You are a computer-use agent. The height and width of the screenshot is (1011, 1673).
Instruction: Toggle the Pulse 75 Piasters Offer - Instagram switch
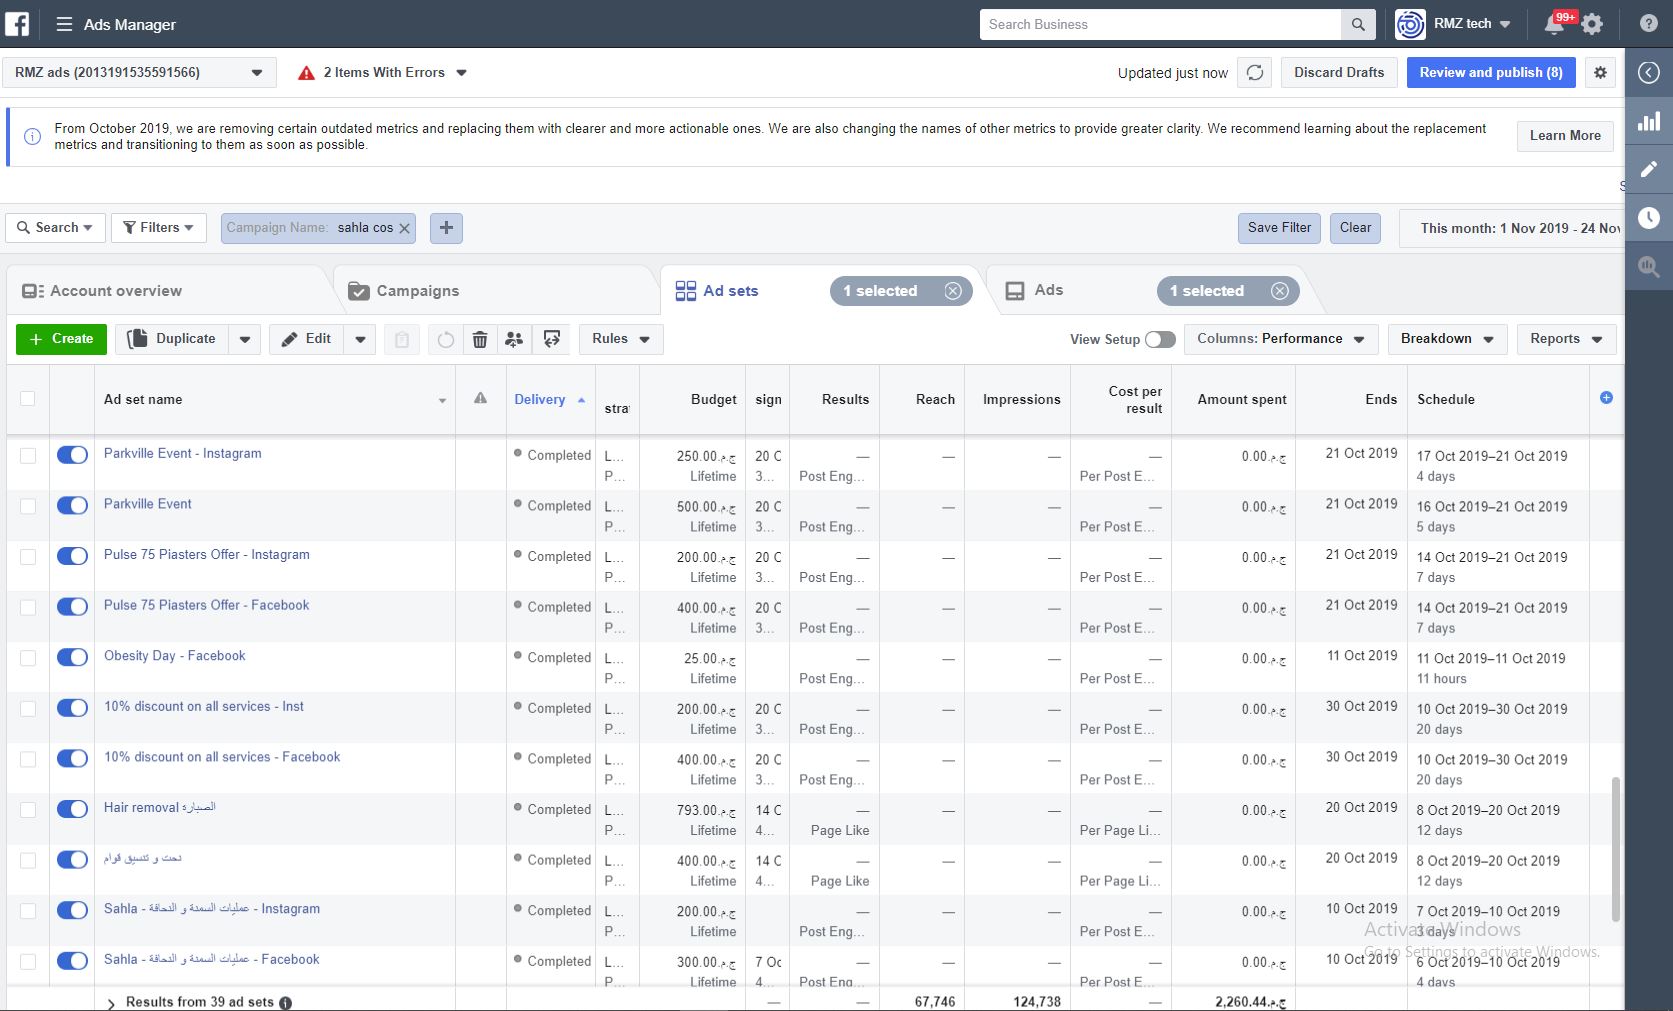point(72,556)
